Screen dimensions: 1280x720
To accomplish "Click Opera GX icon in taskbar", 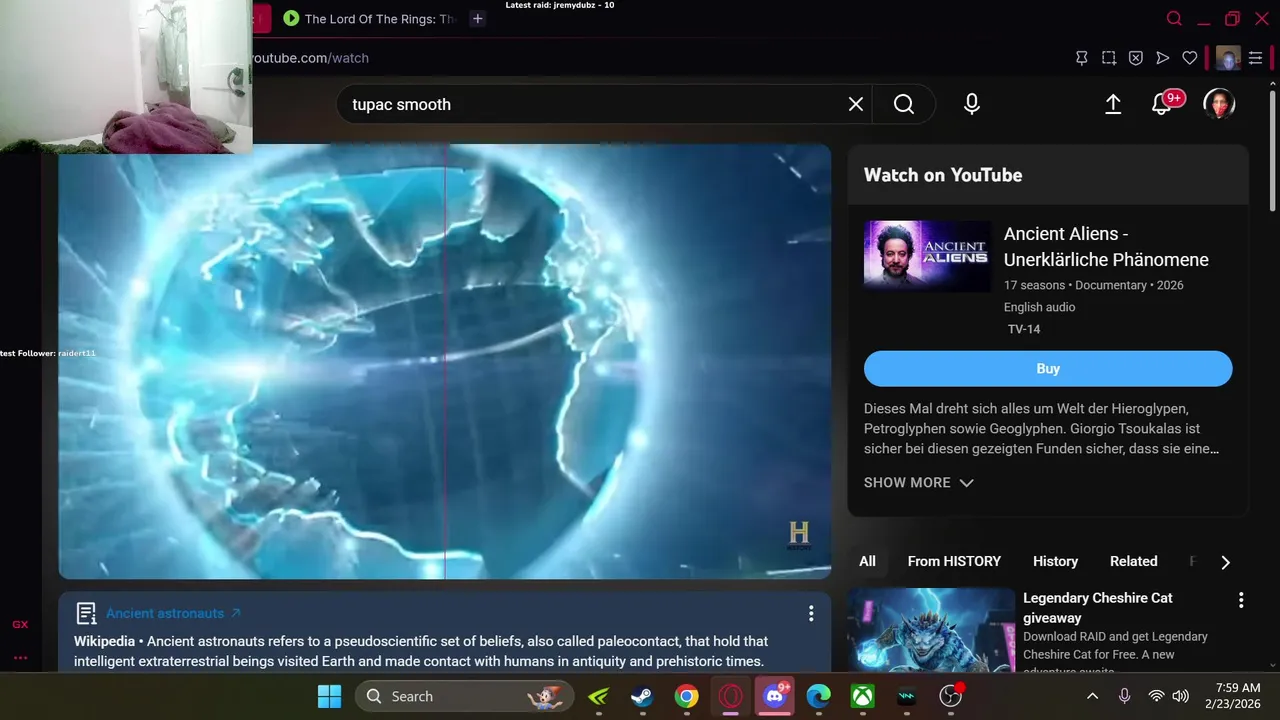I will 731,696.
